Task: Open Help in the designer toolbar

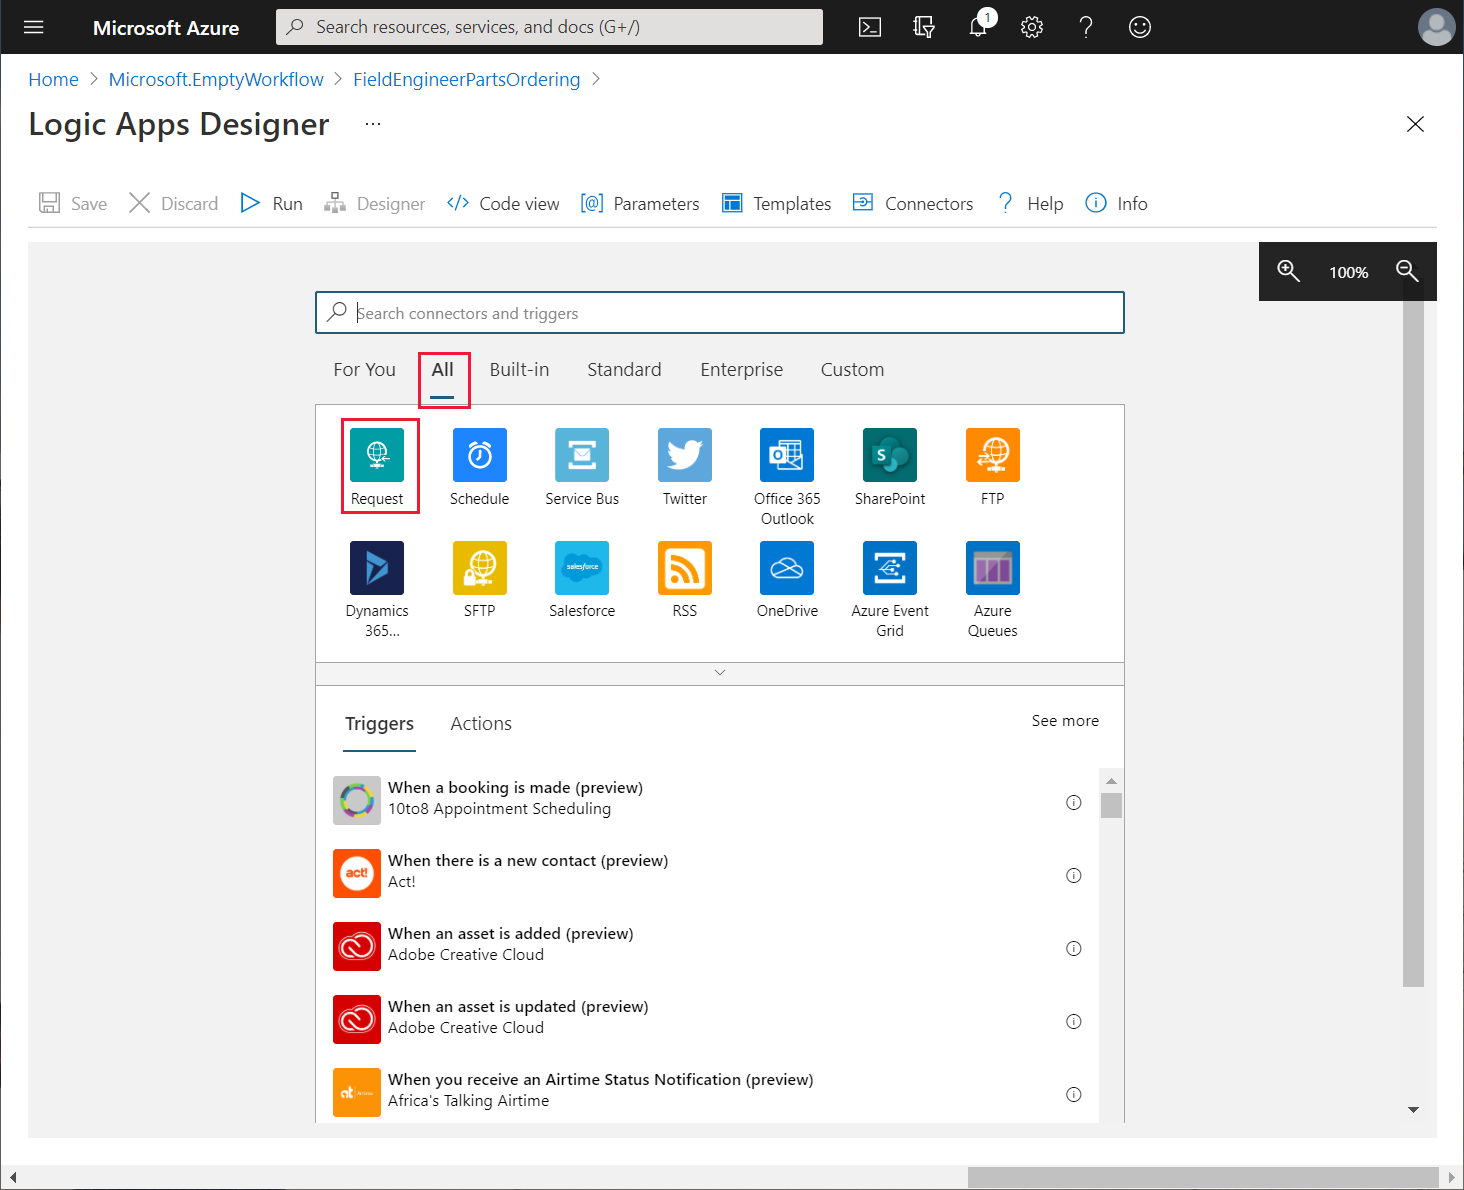Action: click(1030, 203)
